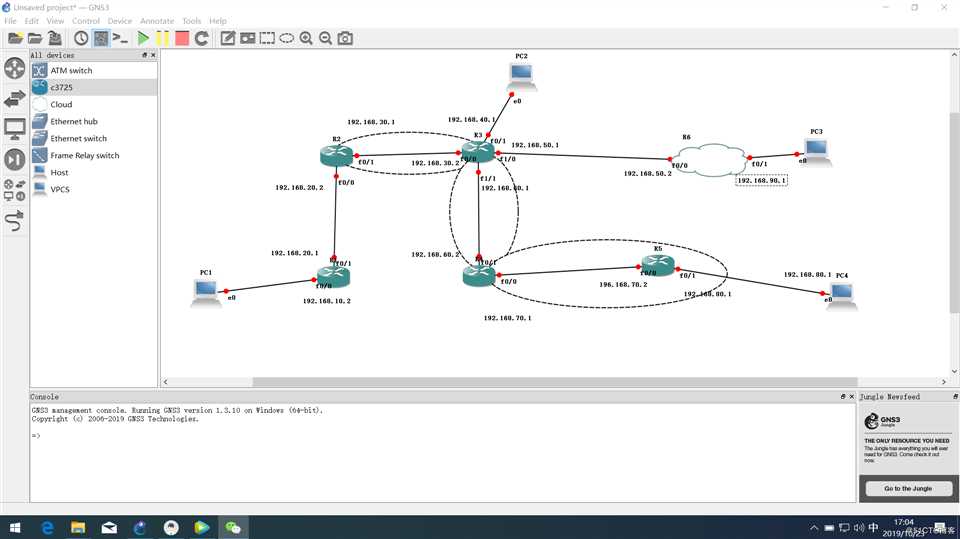This screenshot has width=960, height=539.
Task: Click the R6 cloud node
Action: (709, 160)
